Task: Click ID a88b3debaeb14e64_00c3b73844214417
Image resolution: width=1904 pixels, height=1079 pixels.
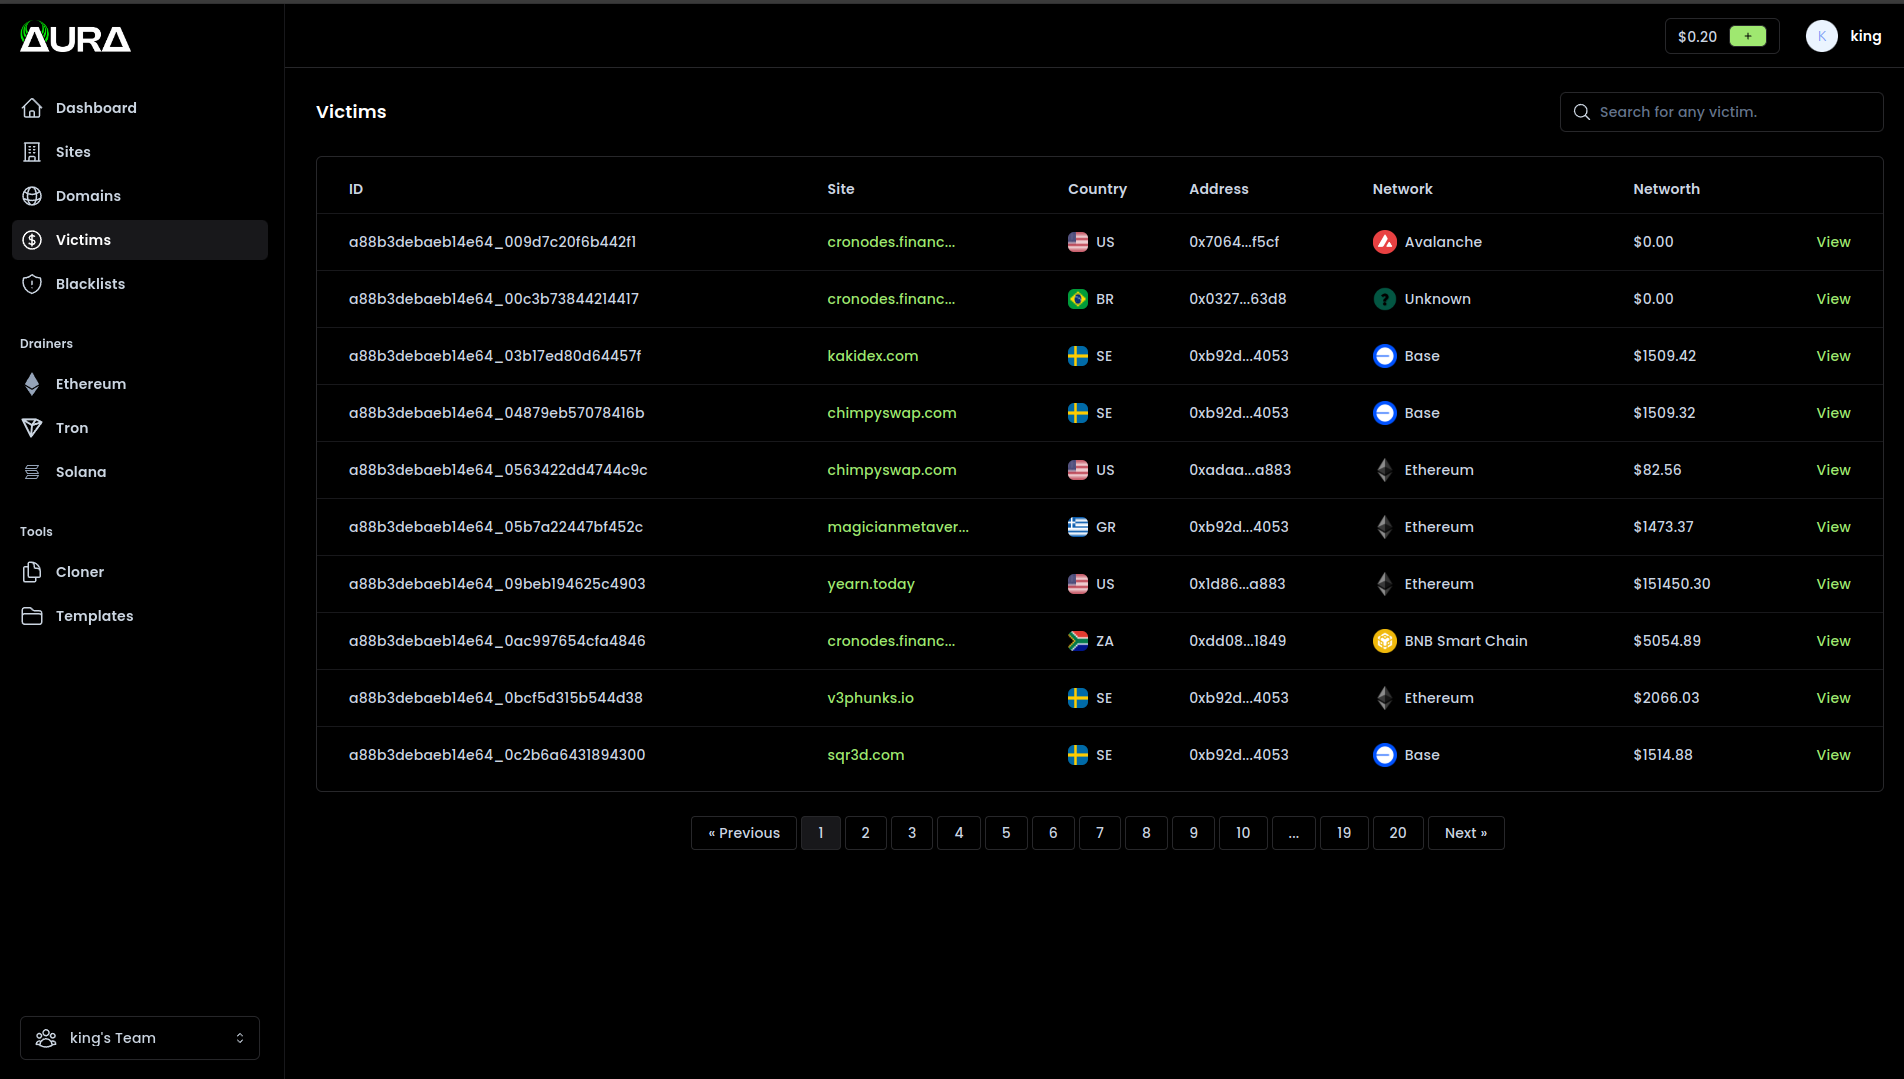Action: [x=494, y=299]
